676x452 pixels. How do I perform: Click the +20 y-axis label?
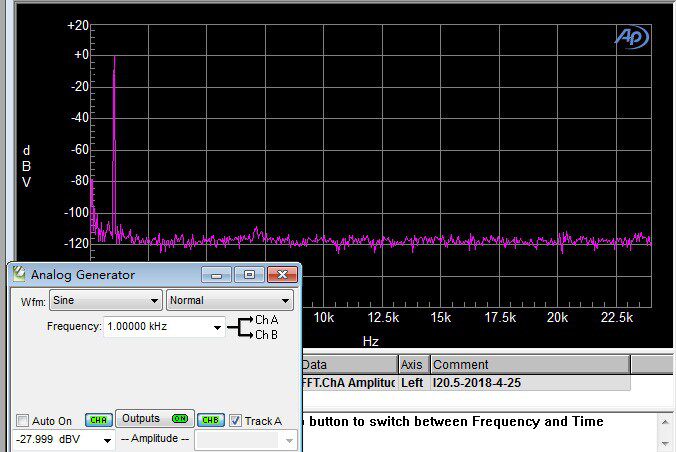(x=78, y=25)
